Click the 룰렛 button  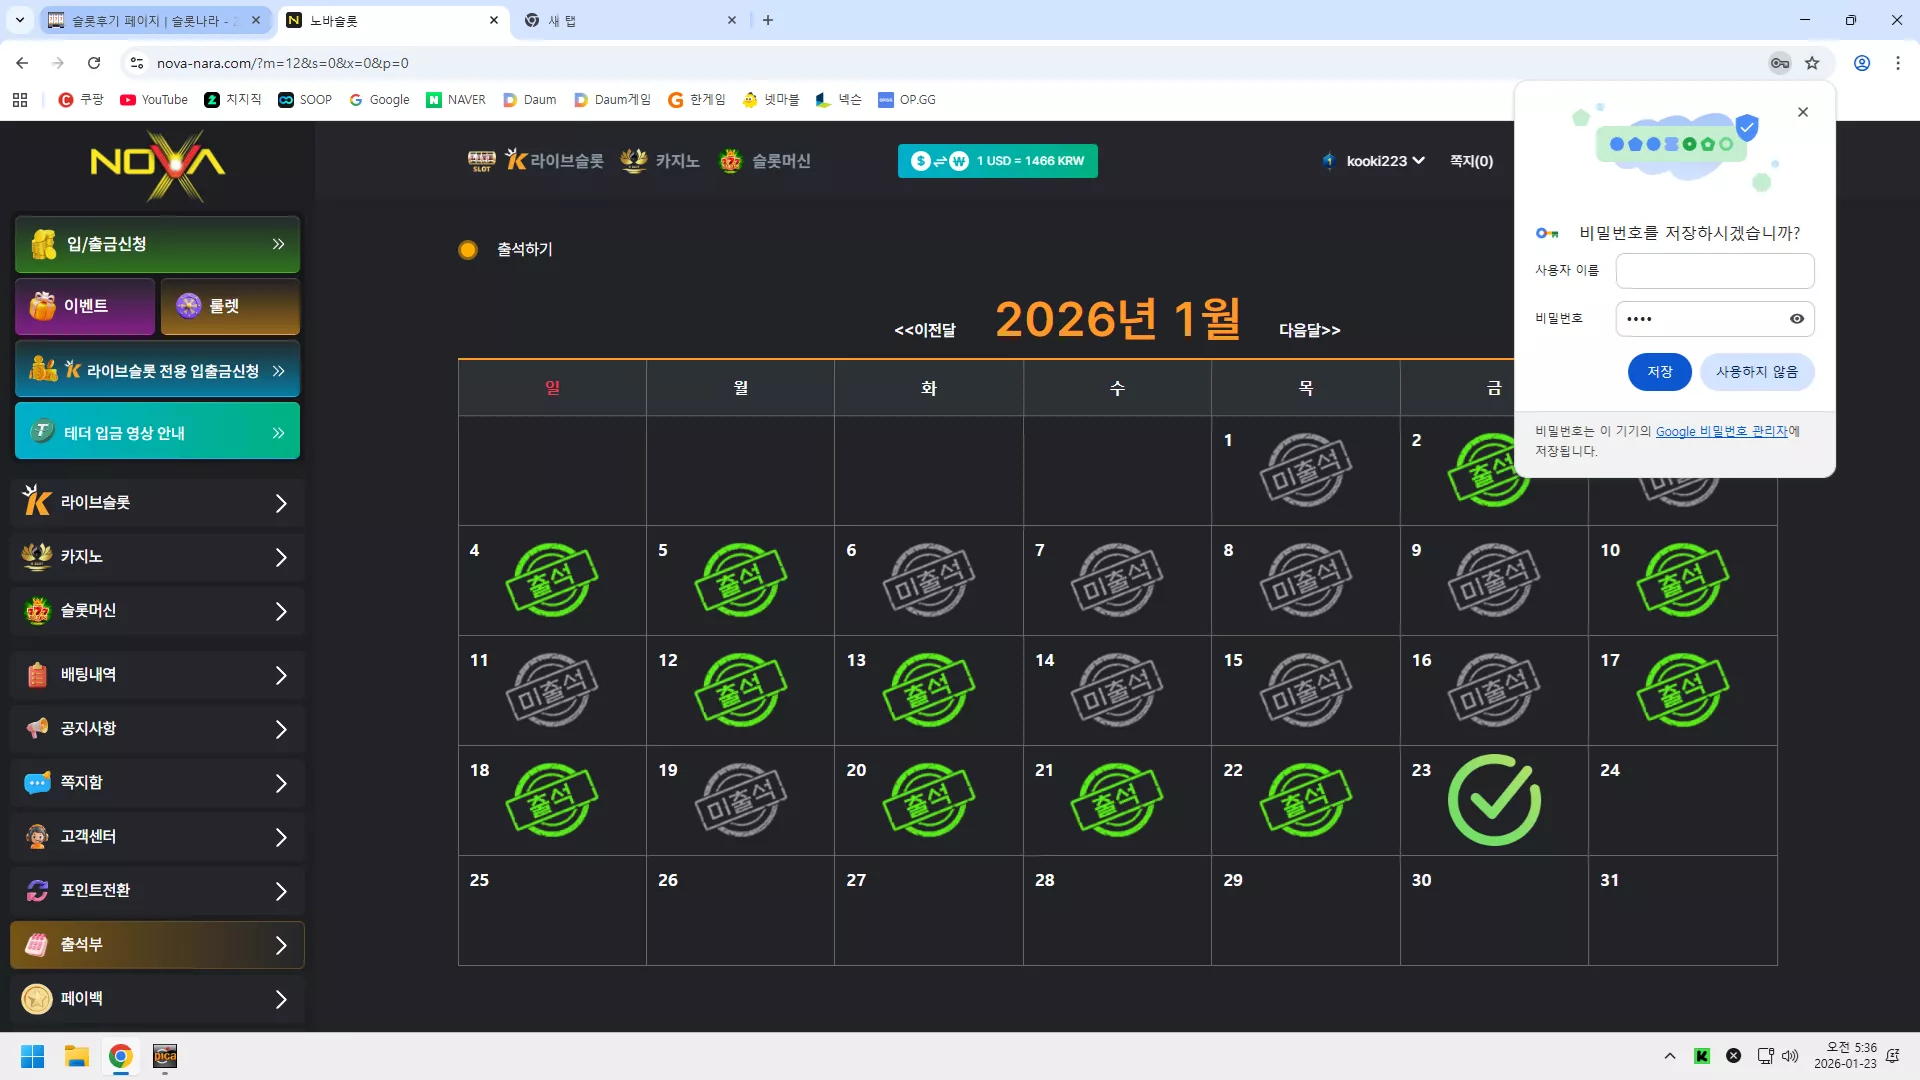(x=230, y=307)
